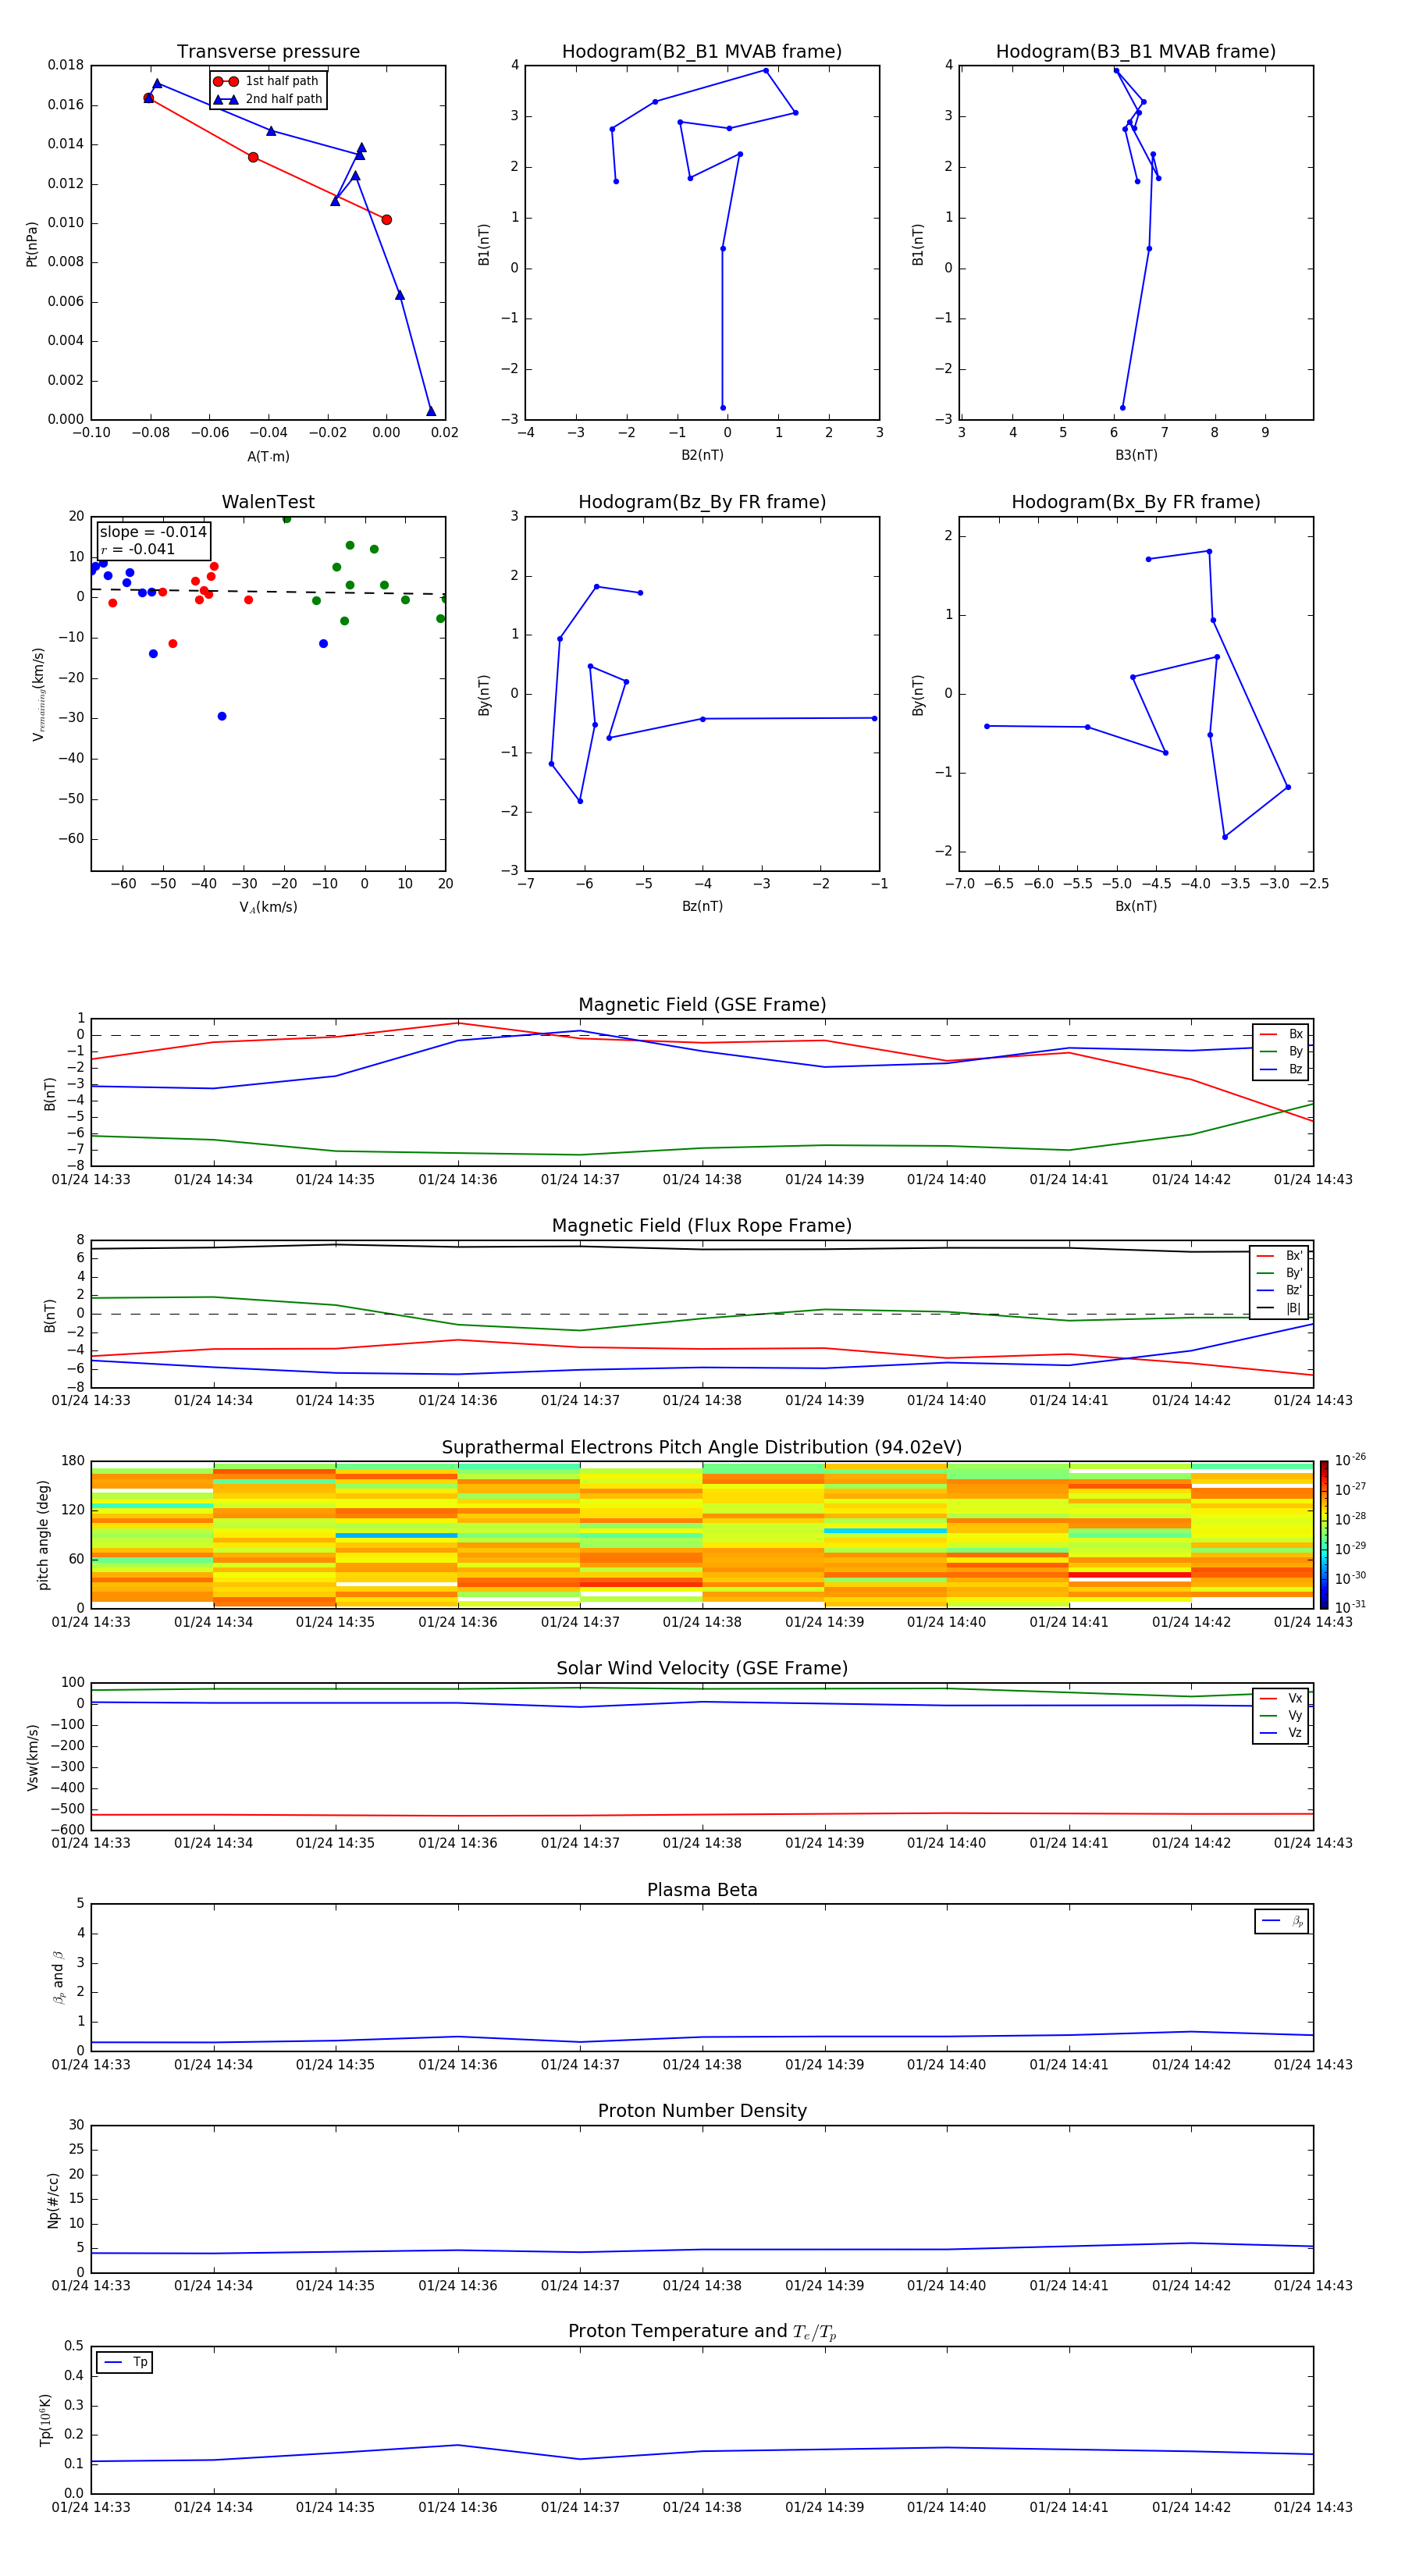1405x2576 pixels.
Task: Click the "Transverse pressure" plot title
Action: click(268, 52)
